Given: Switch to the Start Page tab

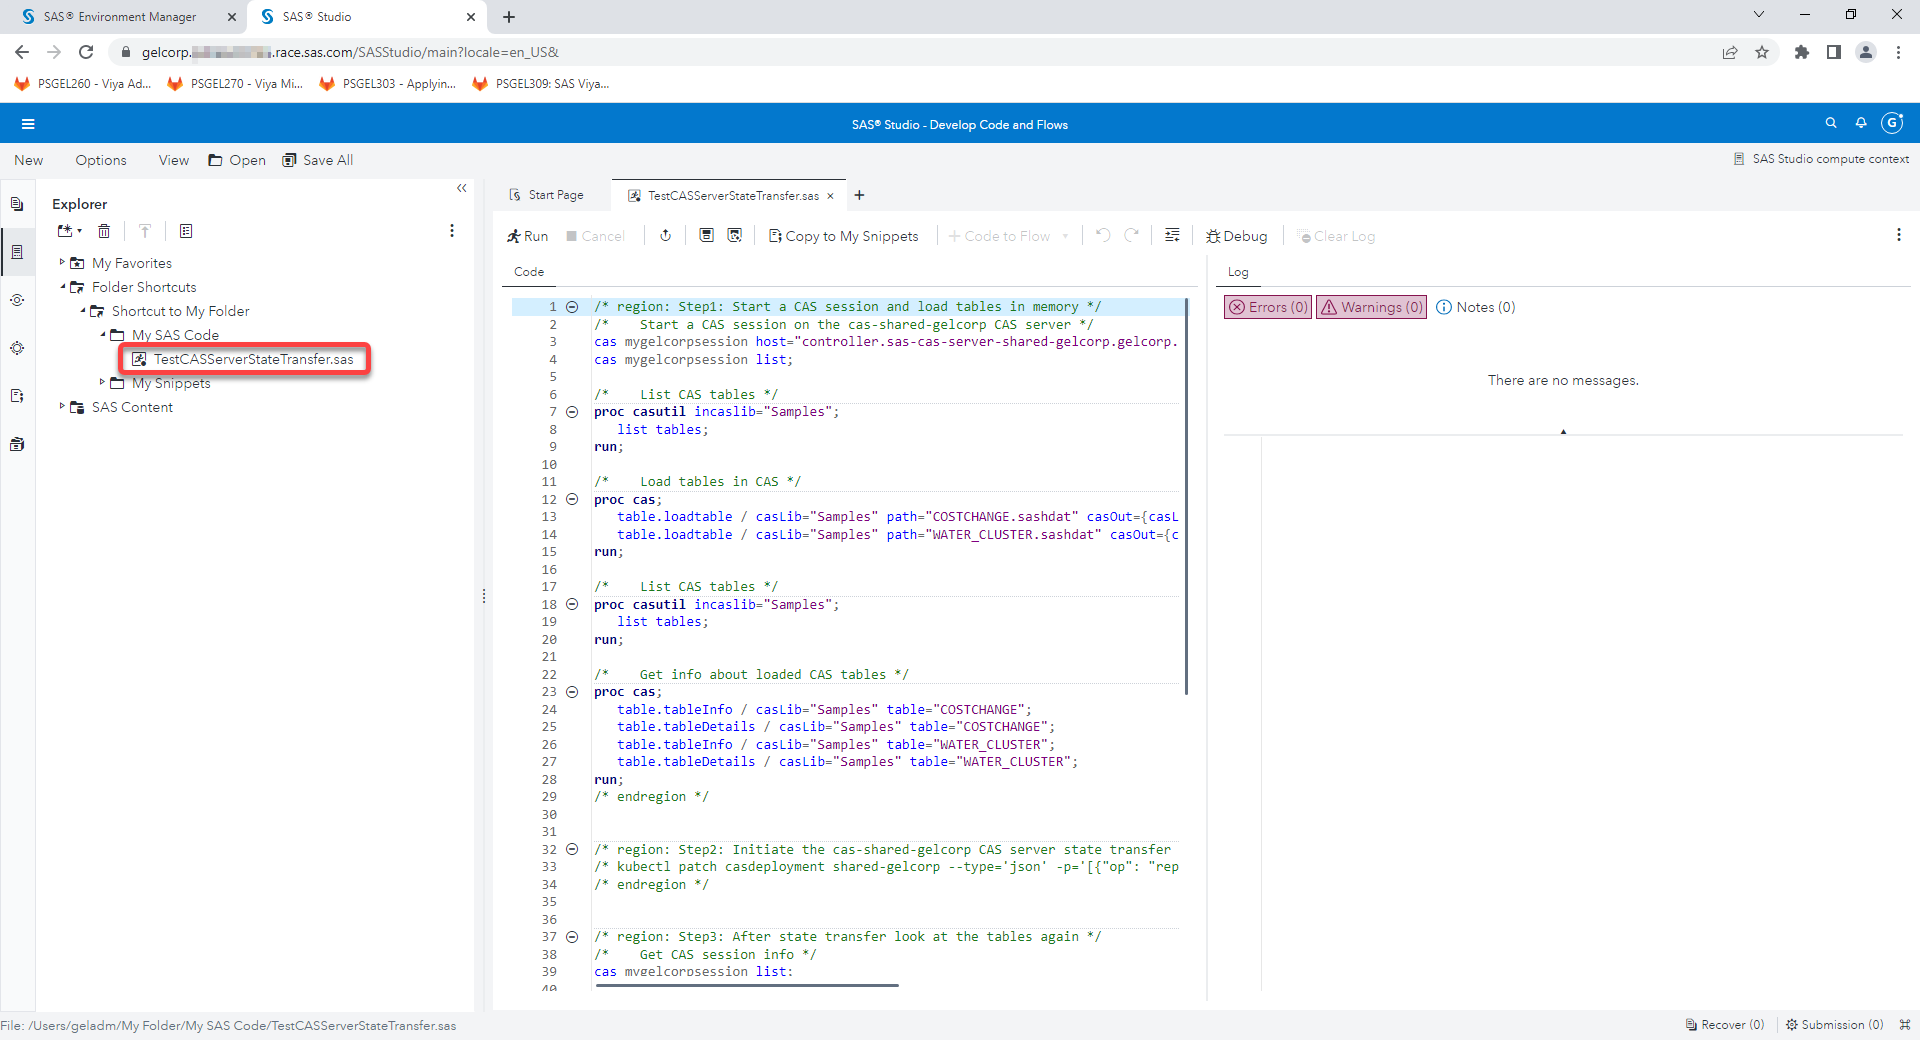Looking at the screenshot, I should point(547,195).
